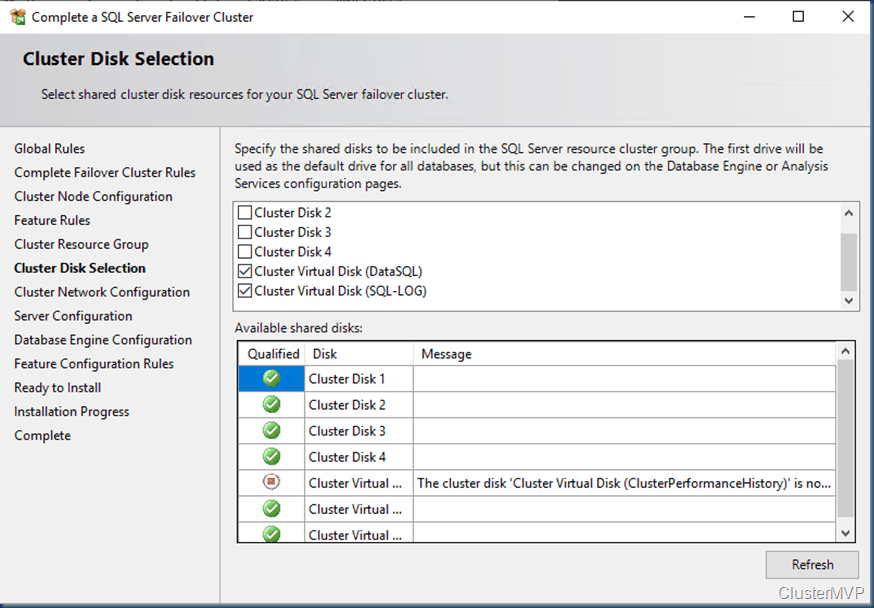Select Global Rules step in sidebar
The image size is (874, 608).
click(50, 149)
